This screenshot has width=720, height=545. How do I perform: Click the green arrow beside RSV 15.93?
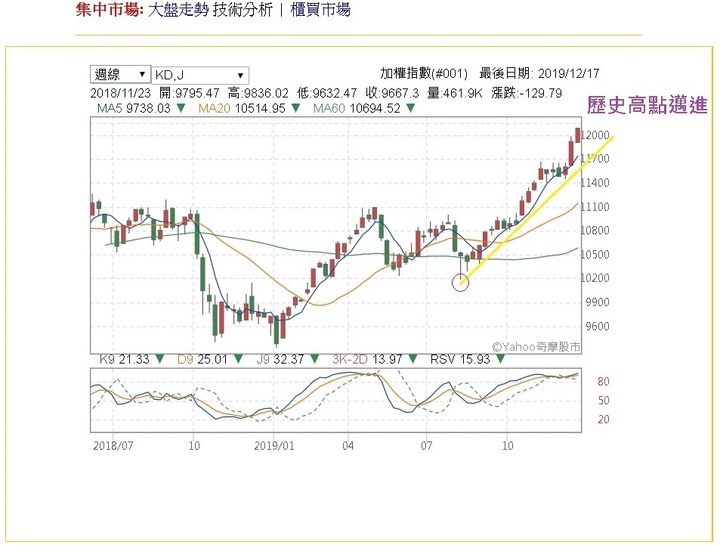tap(500, 359)
